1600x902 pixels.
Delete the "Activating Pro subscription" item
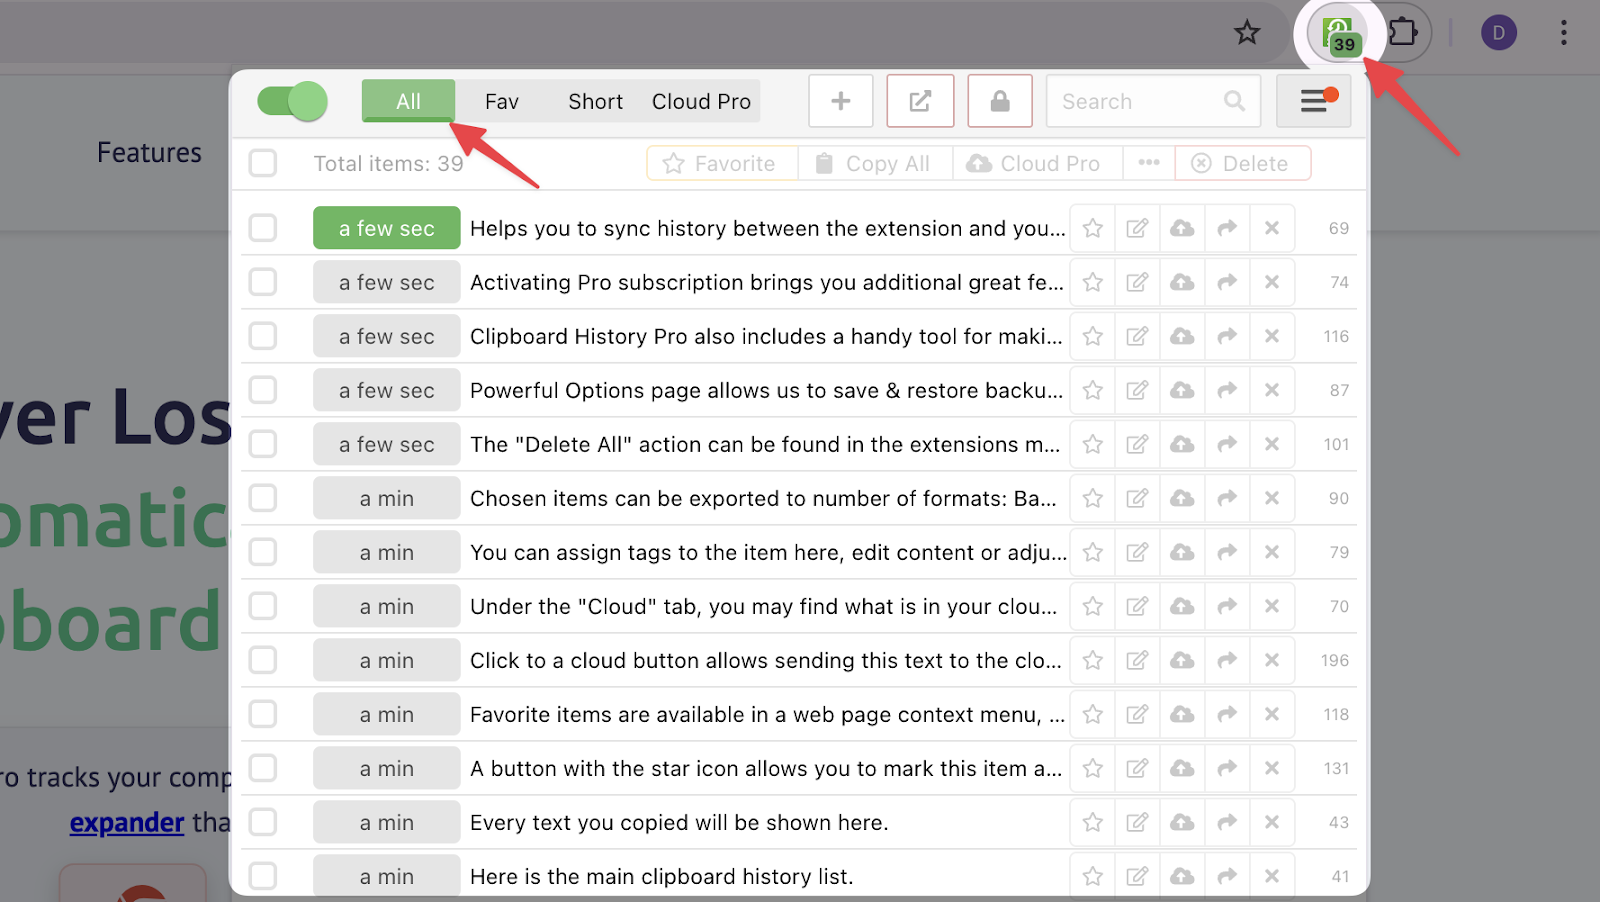1272,282
